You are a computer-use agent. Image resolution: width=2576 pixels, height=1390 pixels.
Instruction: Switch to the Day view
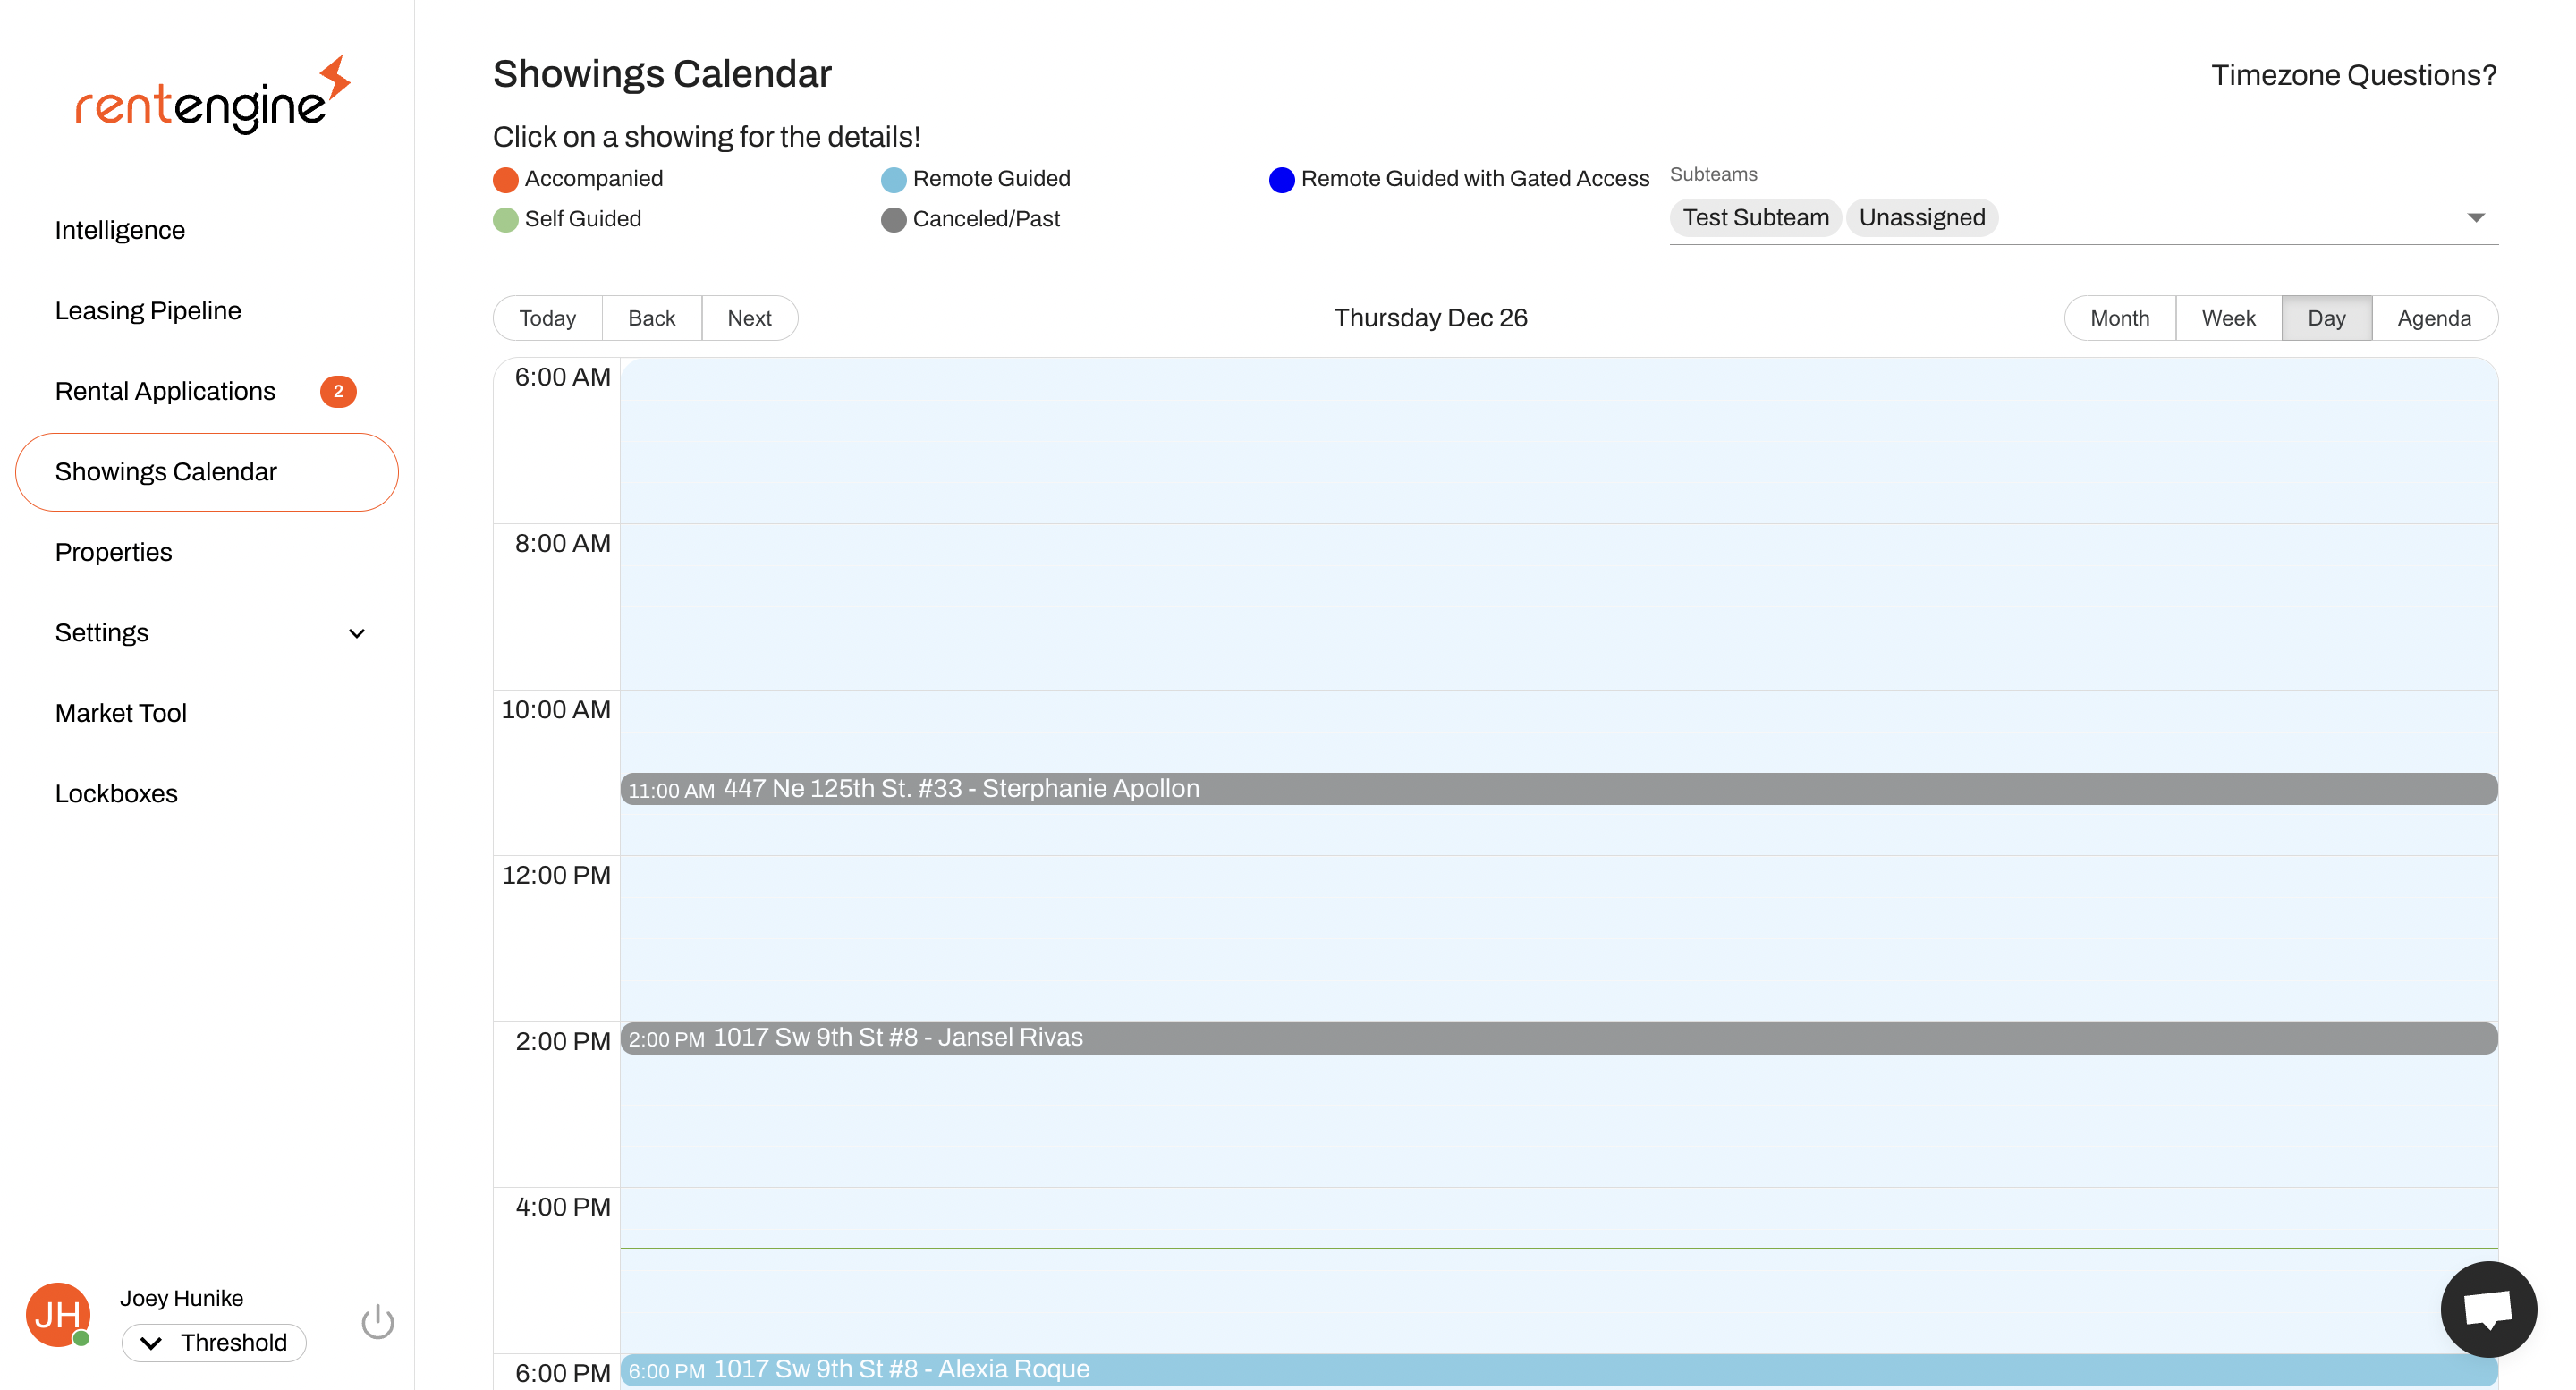tap(2327, 317)
